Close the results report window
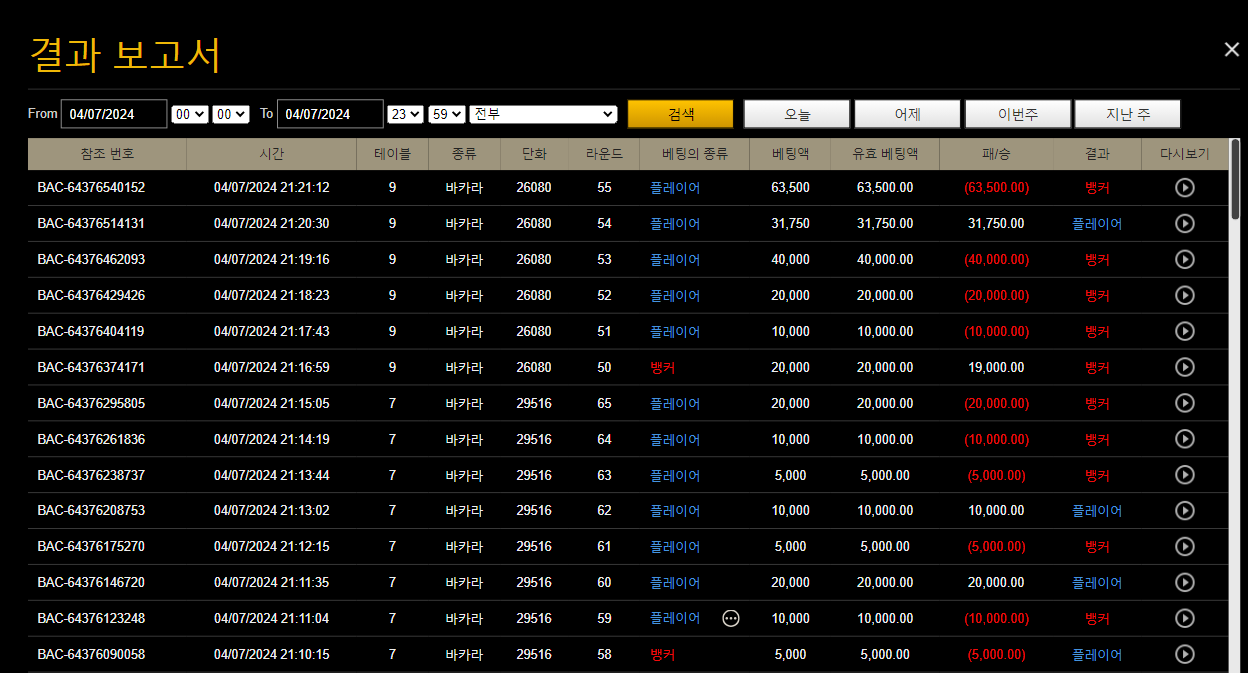1248x673 pixels. click(1232, 50)
